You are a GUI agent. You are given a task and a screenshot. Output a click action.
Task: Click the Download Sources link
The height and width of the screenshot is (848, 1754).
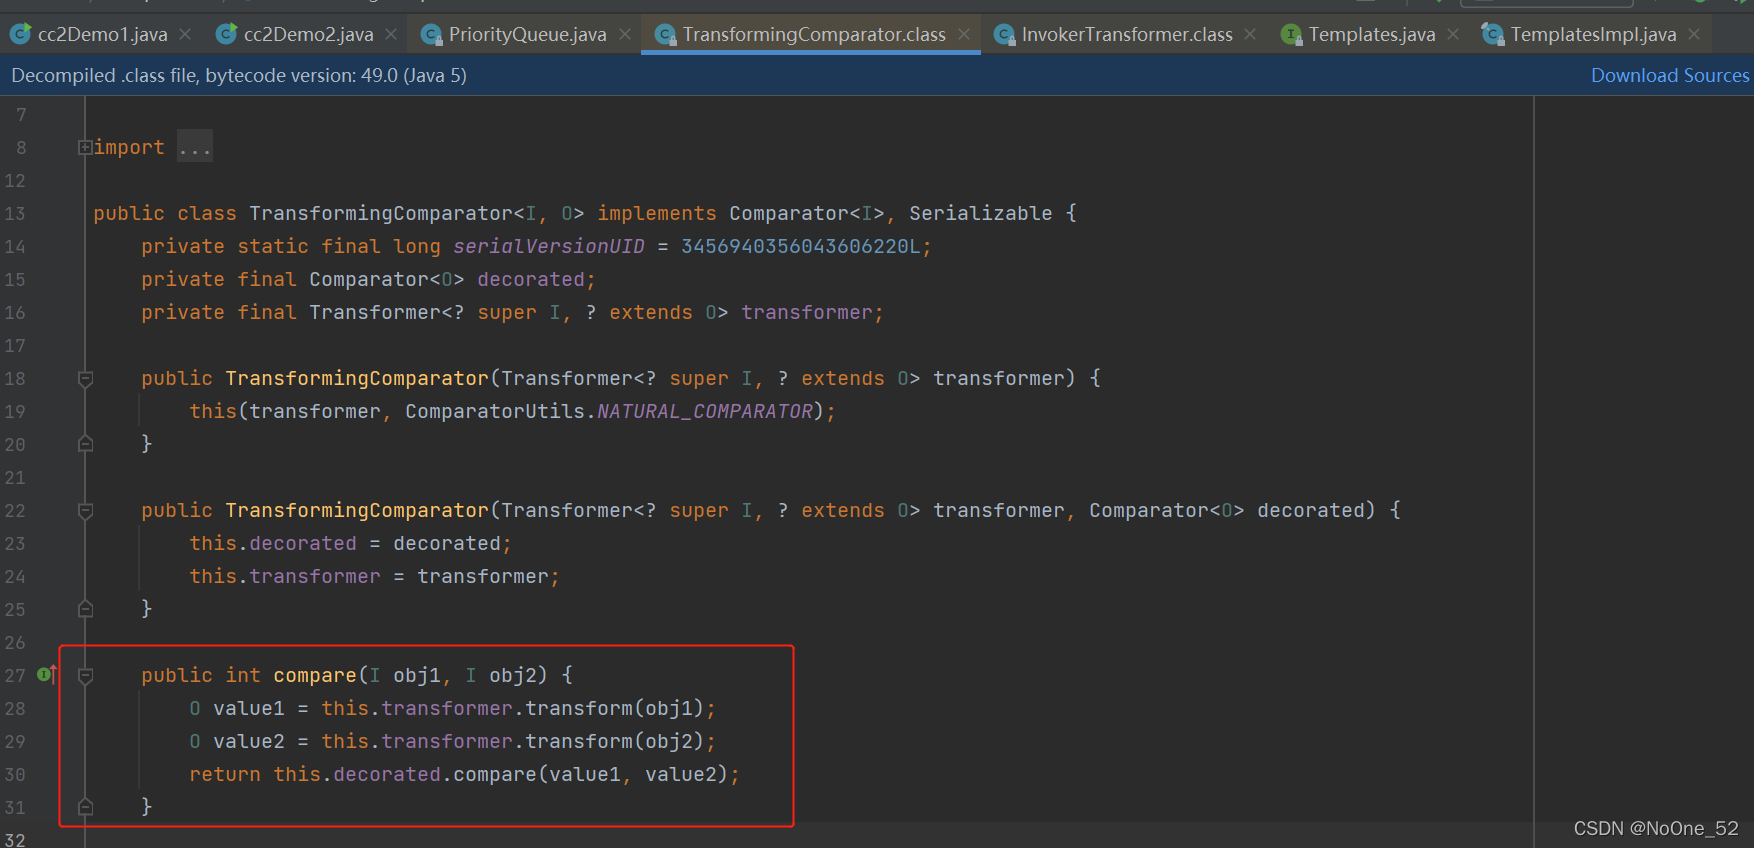(x=1670, y=75)
